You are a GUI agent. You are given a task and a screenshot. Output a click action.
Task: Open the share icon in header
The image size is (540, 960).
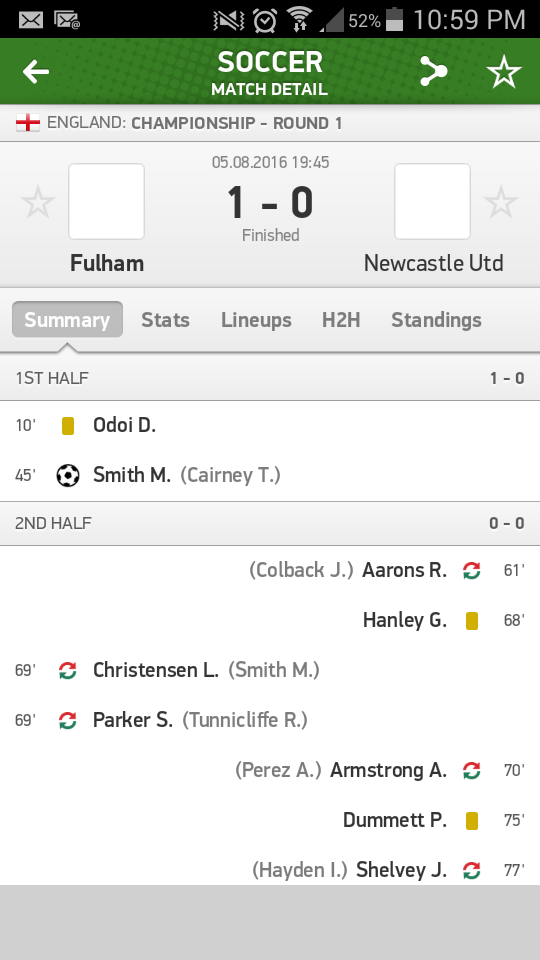[433, 72]
